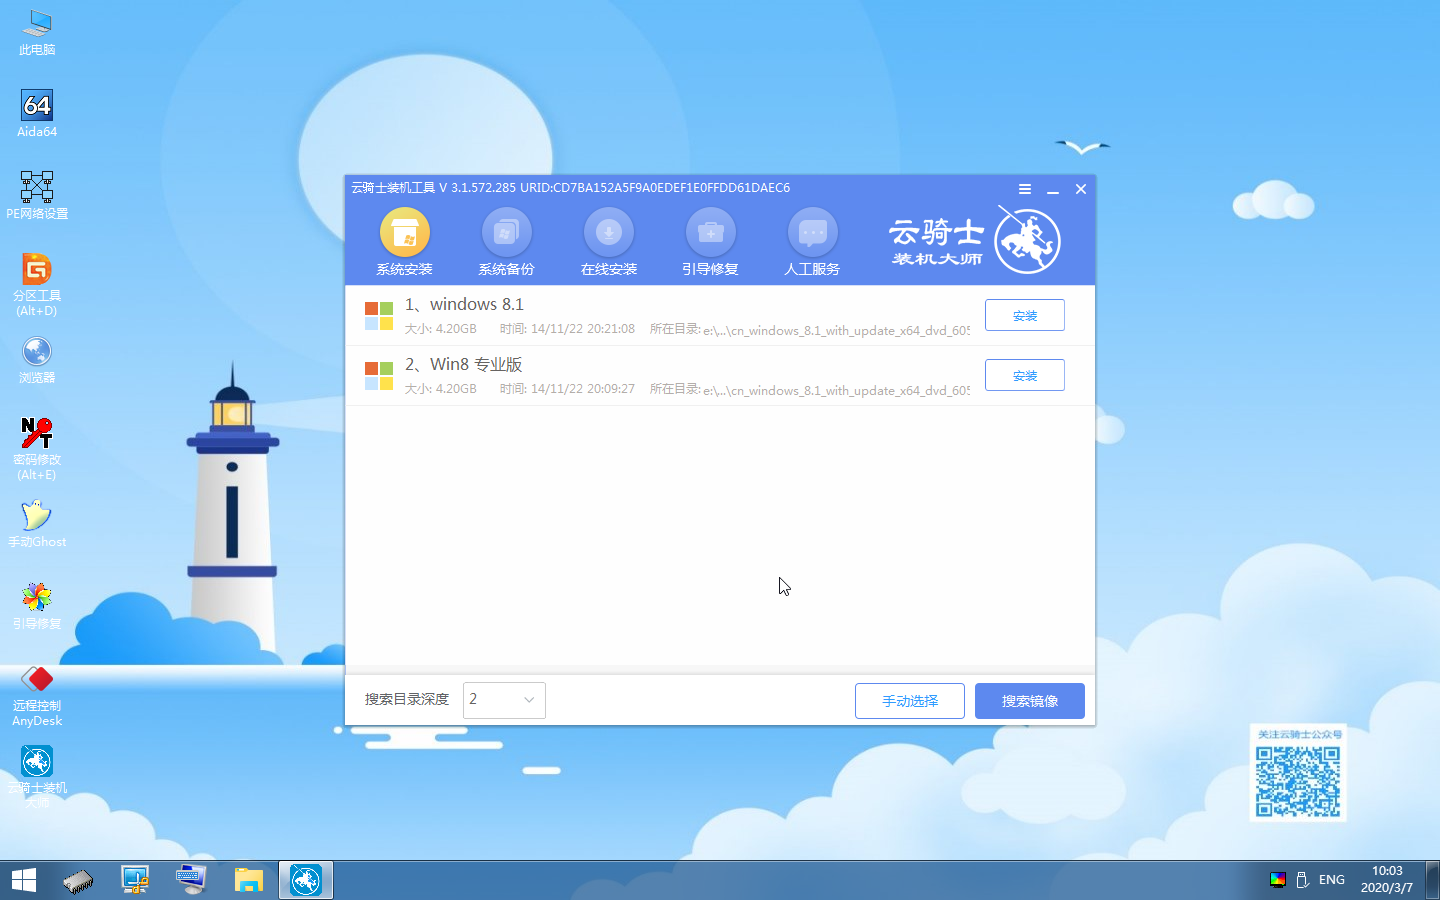Click the ENG language indicator

(1332, 880)
